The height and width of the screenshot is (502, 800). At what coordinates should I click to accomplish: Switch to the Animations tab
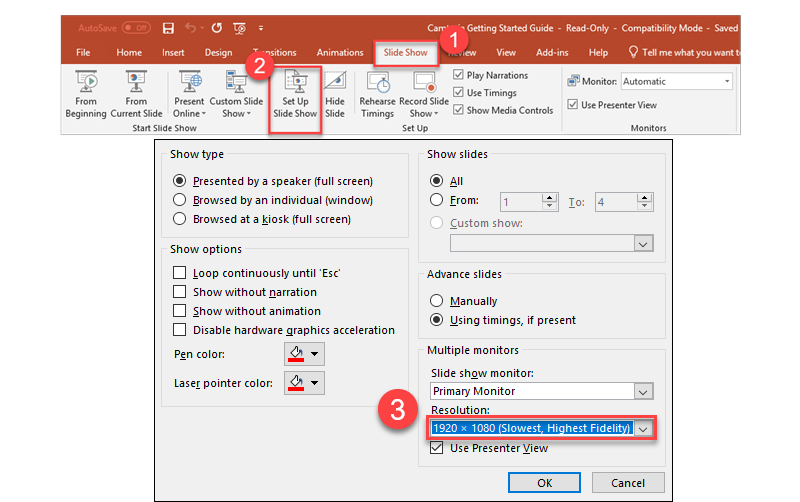click(x=340, y=52)
